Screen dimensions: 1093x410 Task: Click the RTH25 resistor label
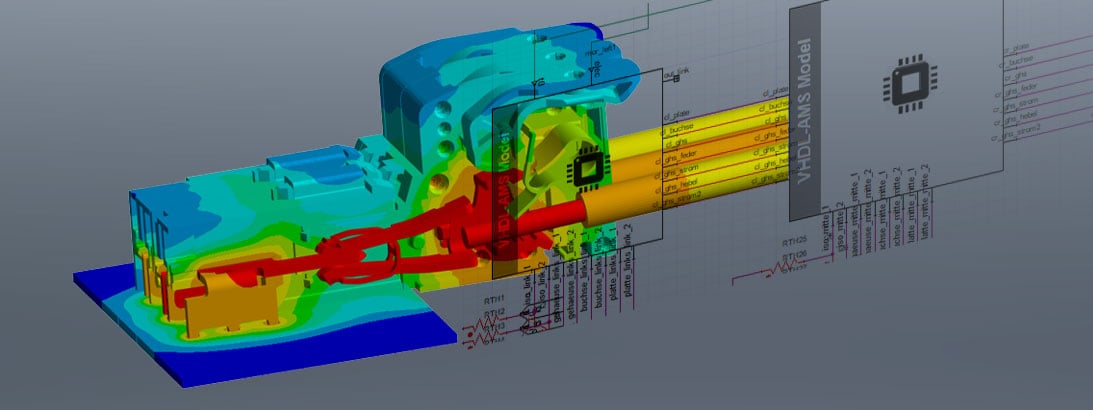(x=796, y=242)
